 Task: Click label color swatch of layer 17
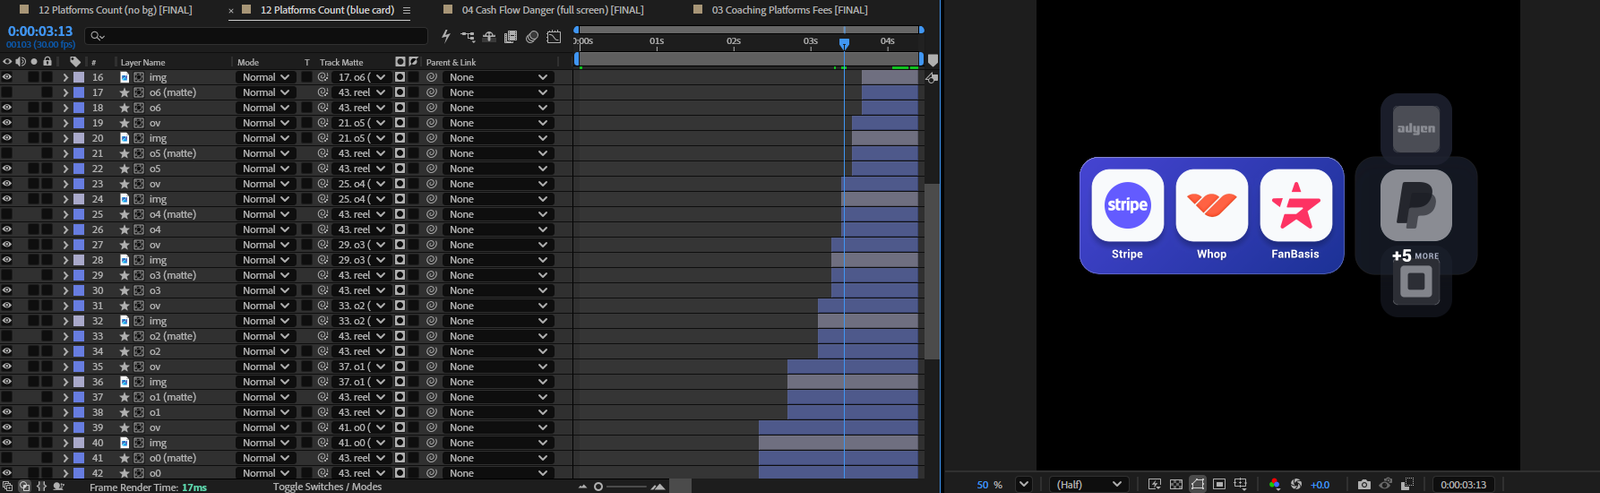[79, 92]
